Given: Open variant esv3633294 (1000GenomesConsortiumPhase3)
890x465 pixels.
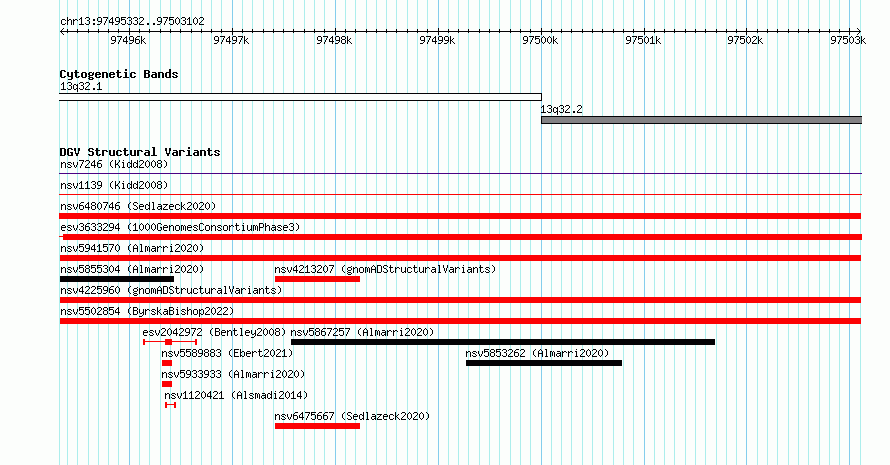Looking at the screenshot, I should [180, 228].
